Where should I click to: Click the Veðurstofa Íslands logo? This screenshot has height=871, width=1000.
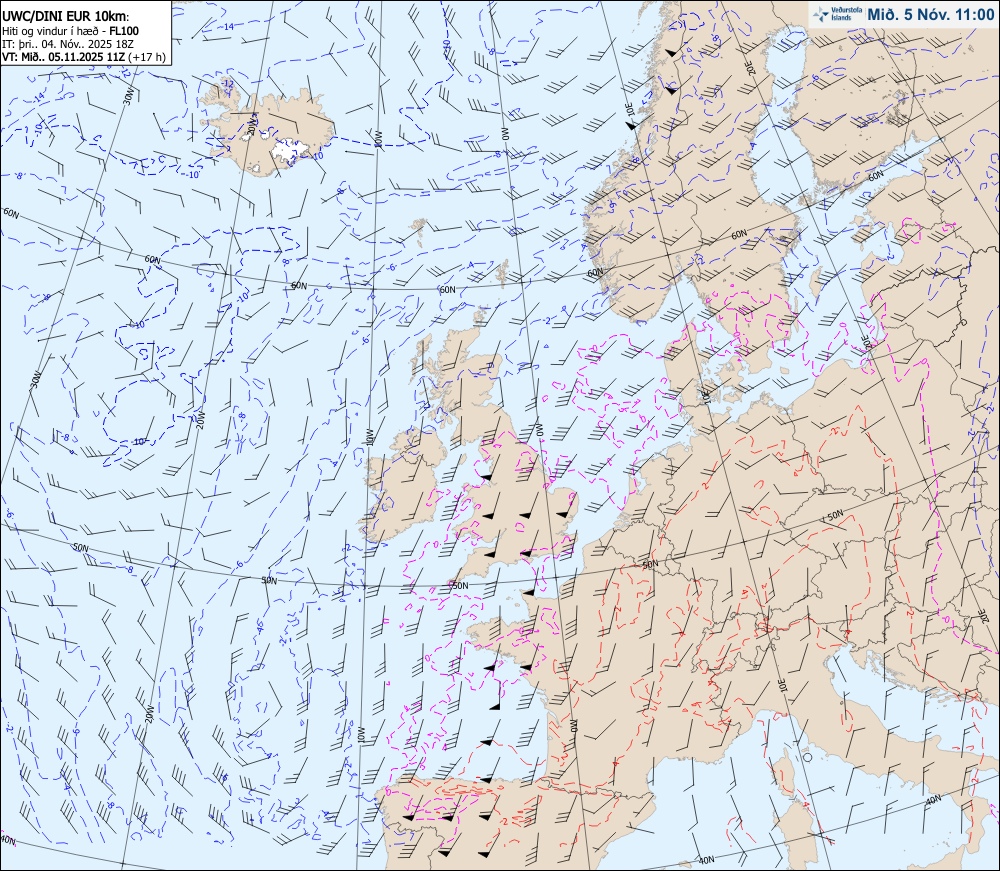(838, 14)
